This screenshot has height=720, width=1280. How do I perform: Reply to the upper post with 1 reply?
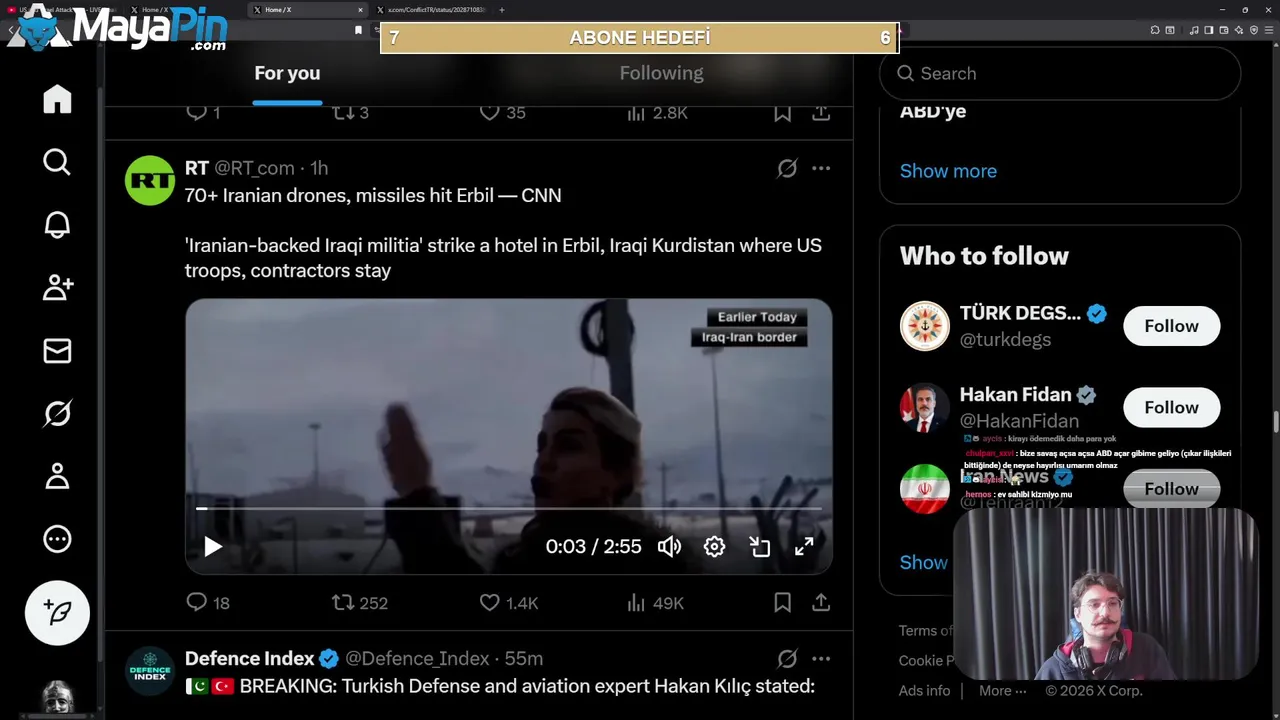(204, 113)
